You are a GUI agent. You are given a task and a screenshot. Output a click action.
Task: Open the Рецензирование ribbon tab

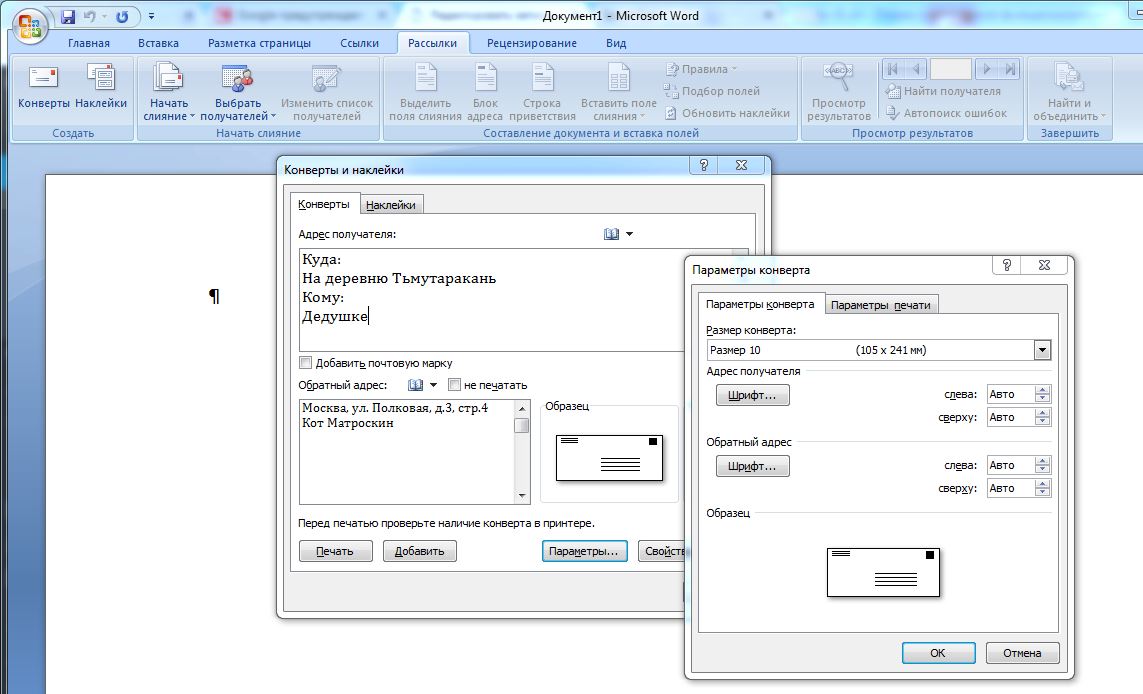click(531, 43)
